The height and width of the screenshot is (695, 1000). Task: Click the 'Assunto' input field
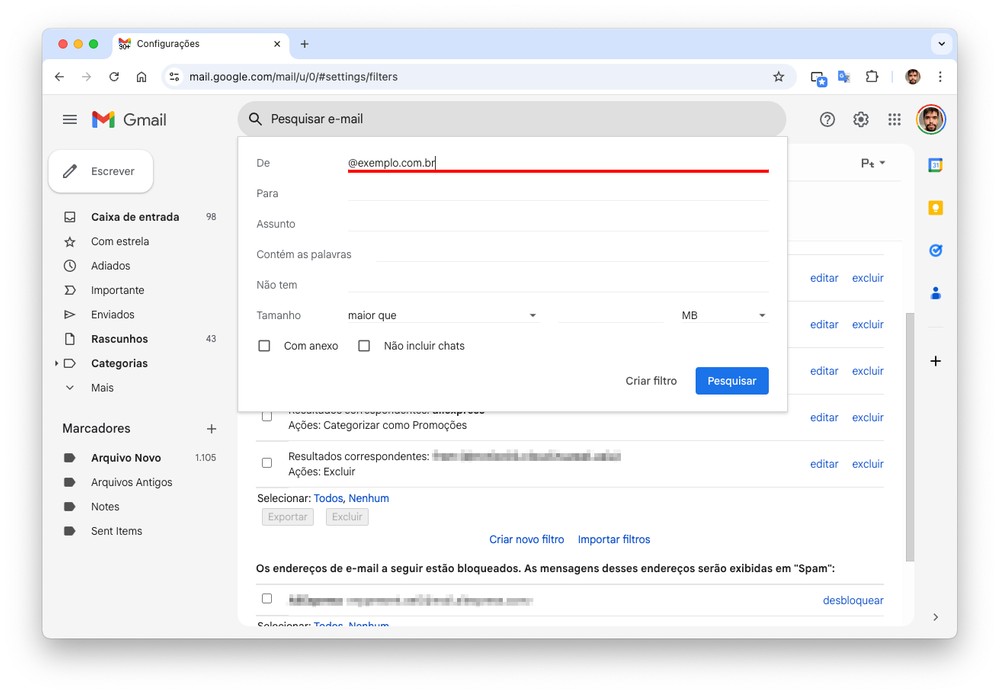(557, 224)
